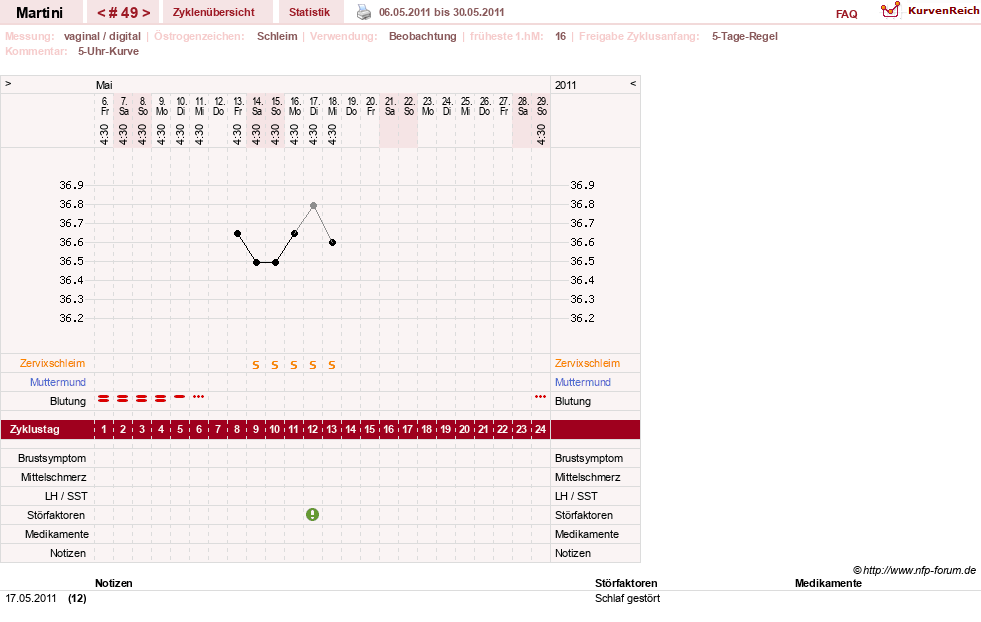Click the date range 06.05.2011 bis 30.05.2011
The image size is (981, 622).
[442, 12]
